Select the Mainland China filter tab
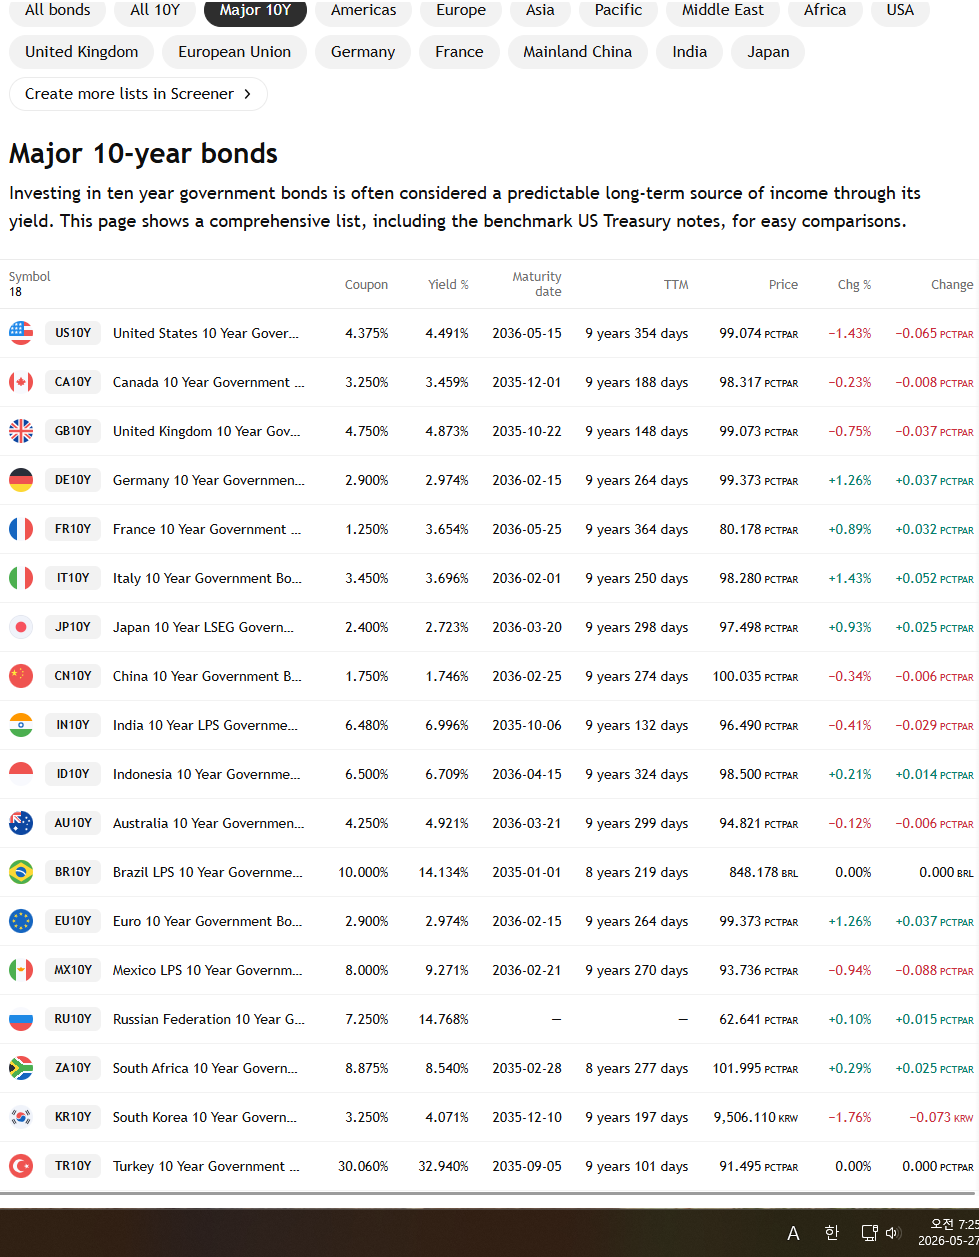Screen dimensions: 979x1257 [577, 52]
